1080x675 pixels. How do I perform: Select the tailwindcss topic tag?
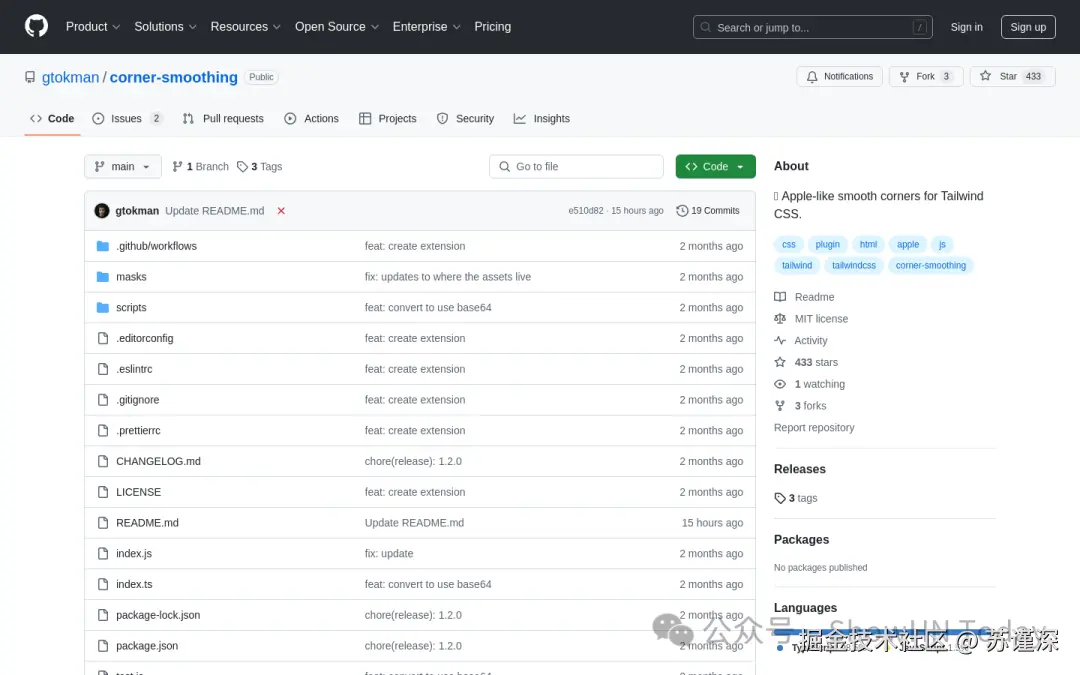(x=853, y=265)
